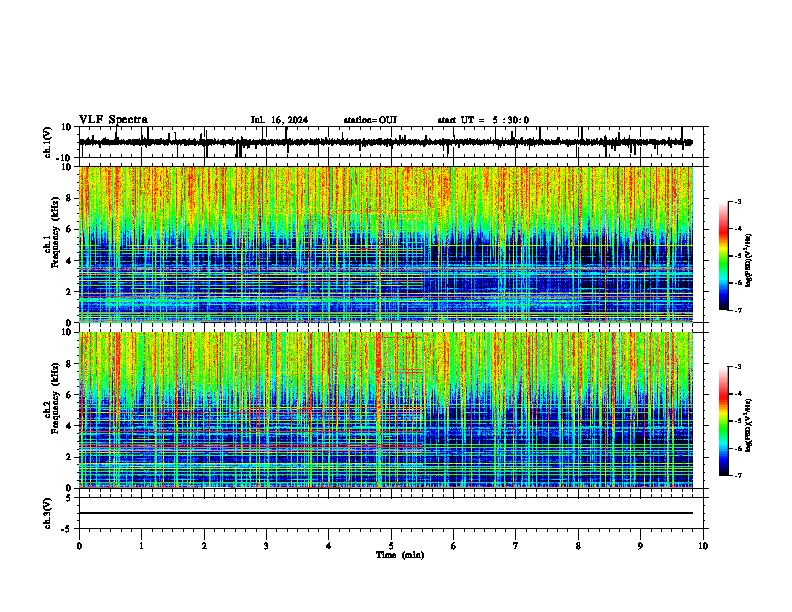This screenshot has height=612, width=792.
Task: Click the '-3' label on ch.1 color bar
Action: (737, 202)
